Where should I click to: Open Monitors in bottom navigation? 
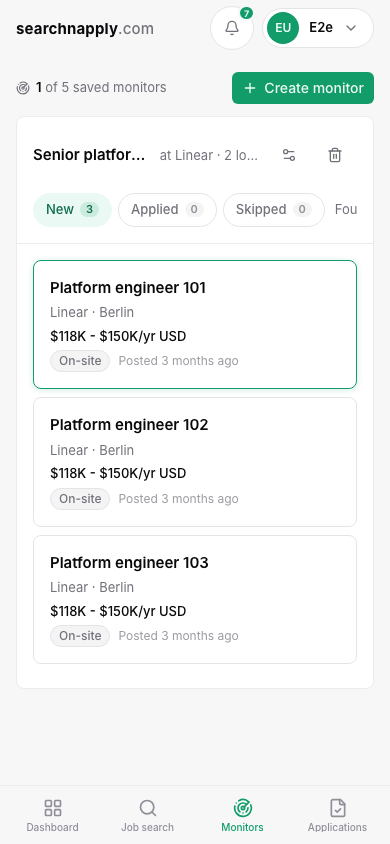(243, 815)
